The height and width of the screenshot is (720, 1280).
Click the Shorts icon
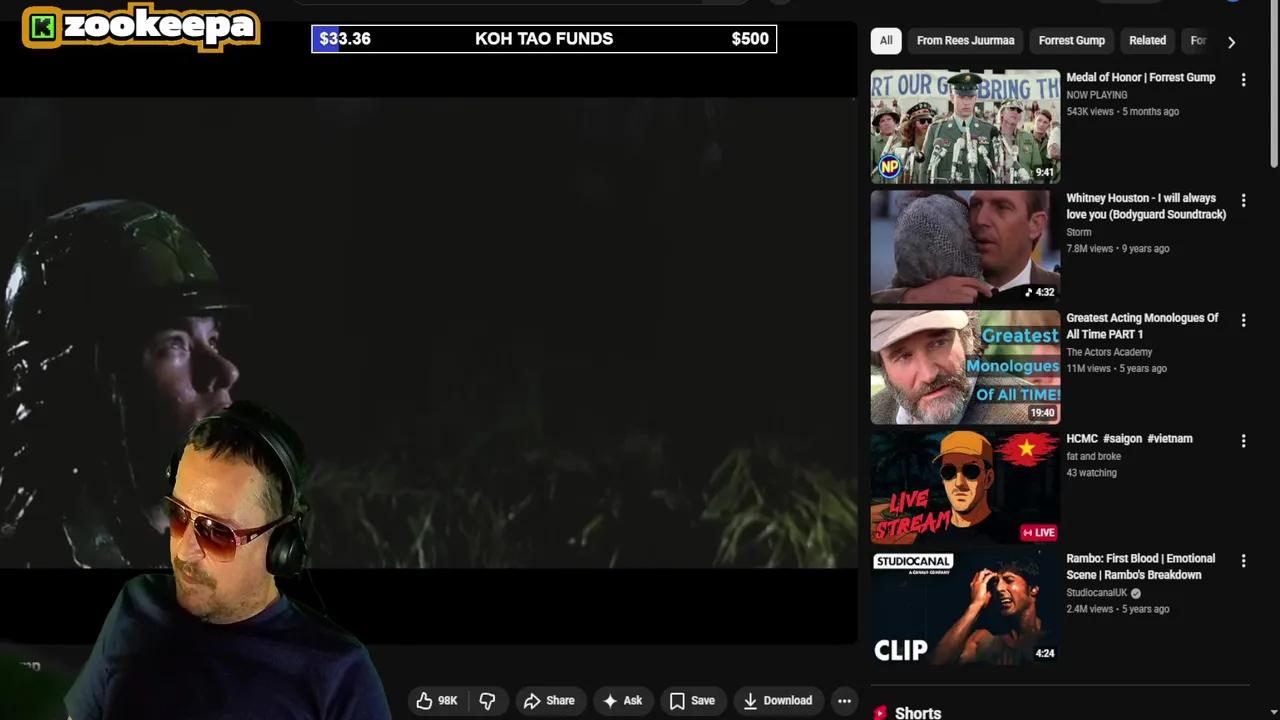click(880, 713)
